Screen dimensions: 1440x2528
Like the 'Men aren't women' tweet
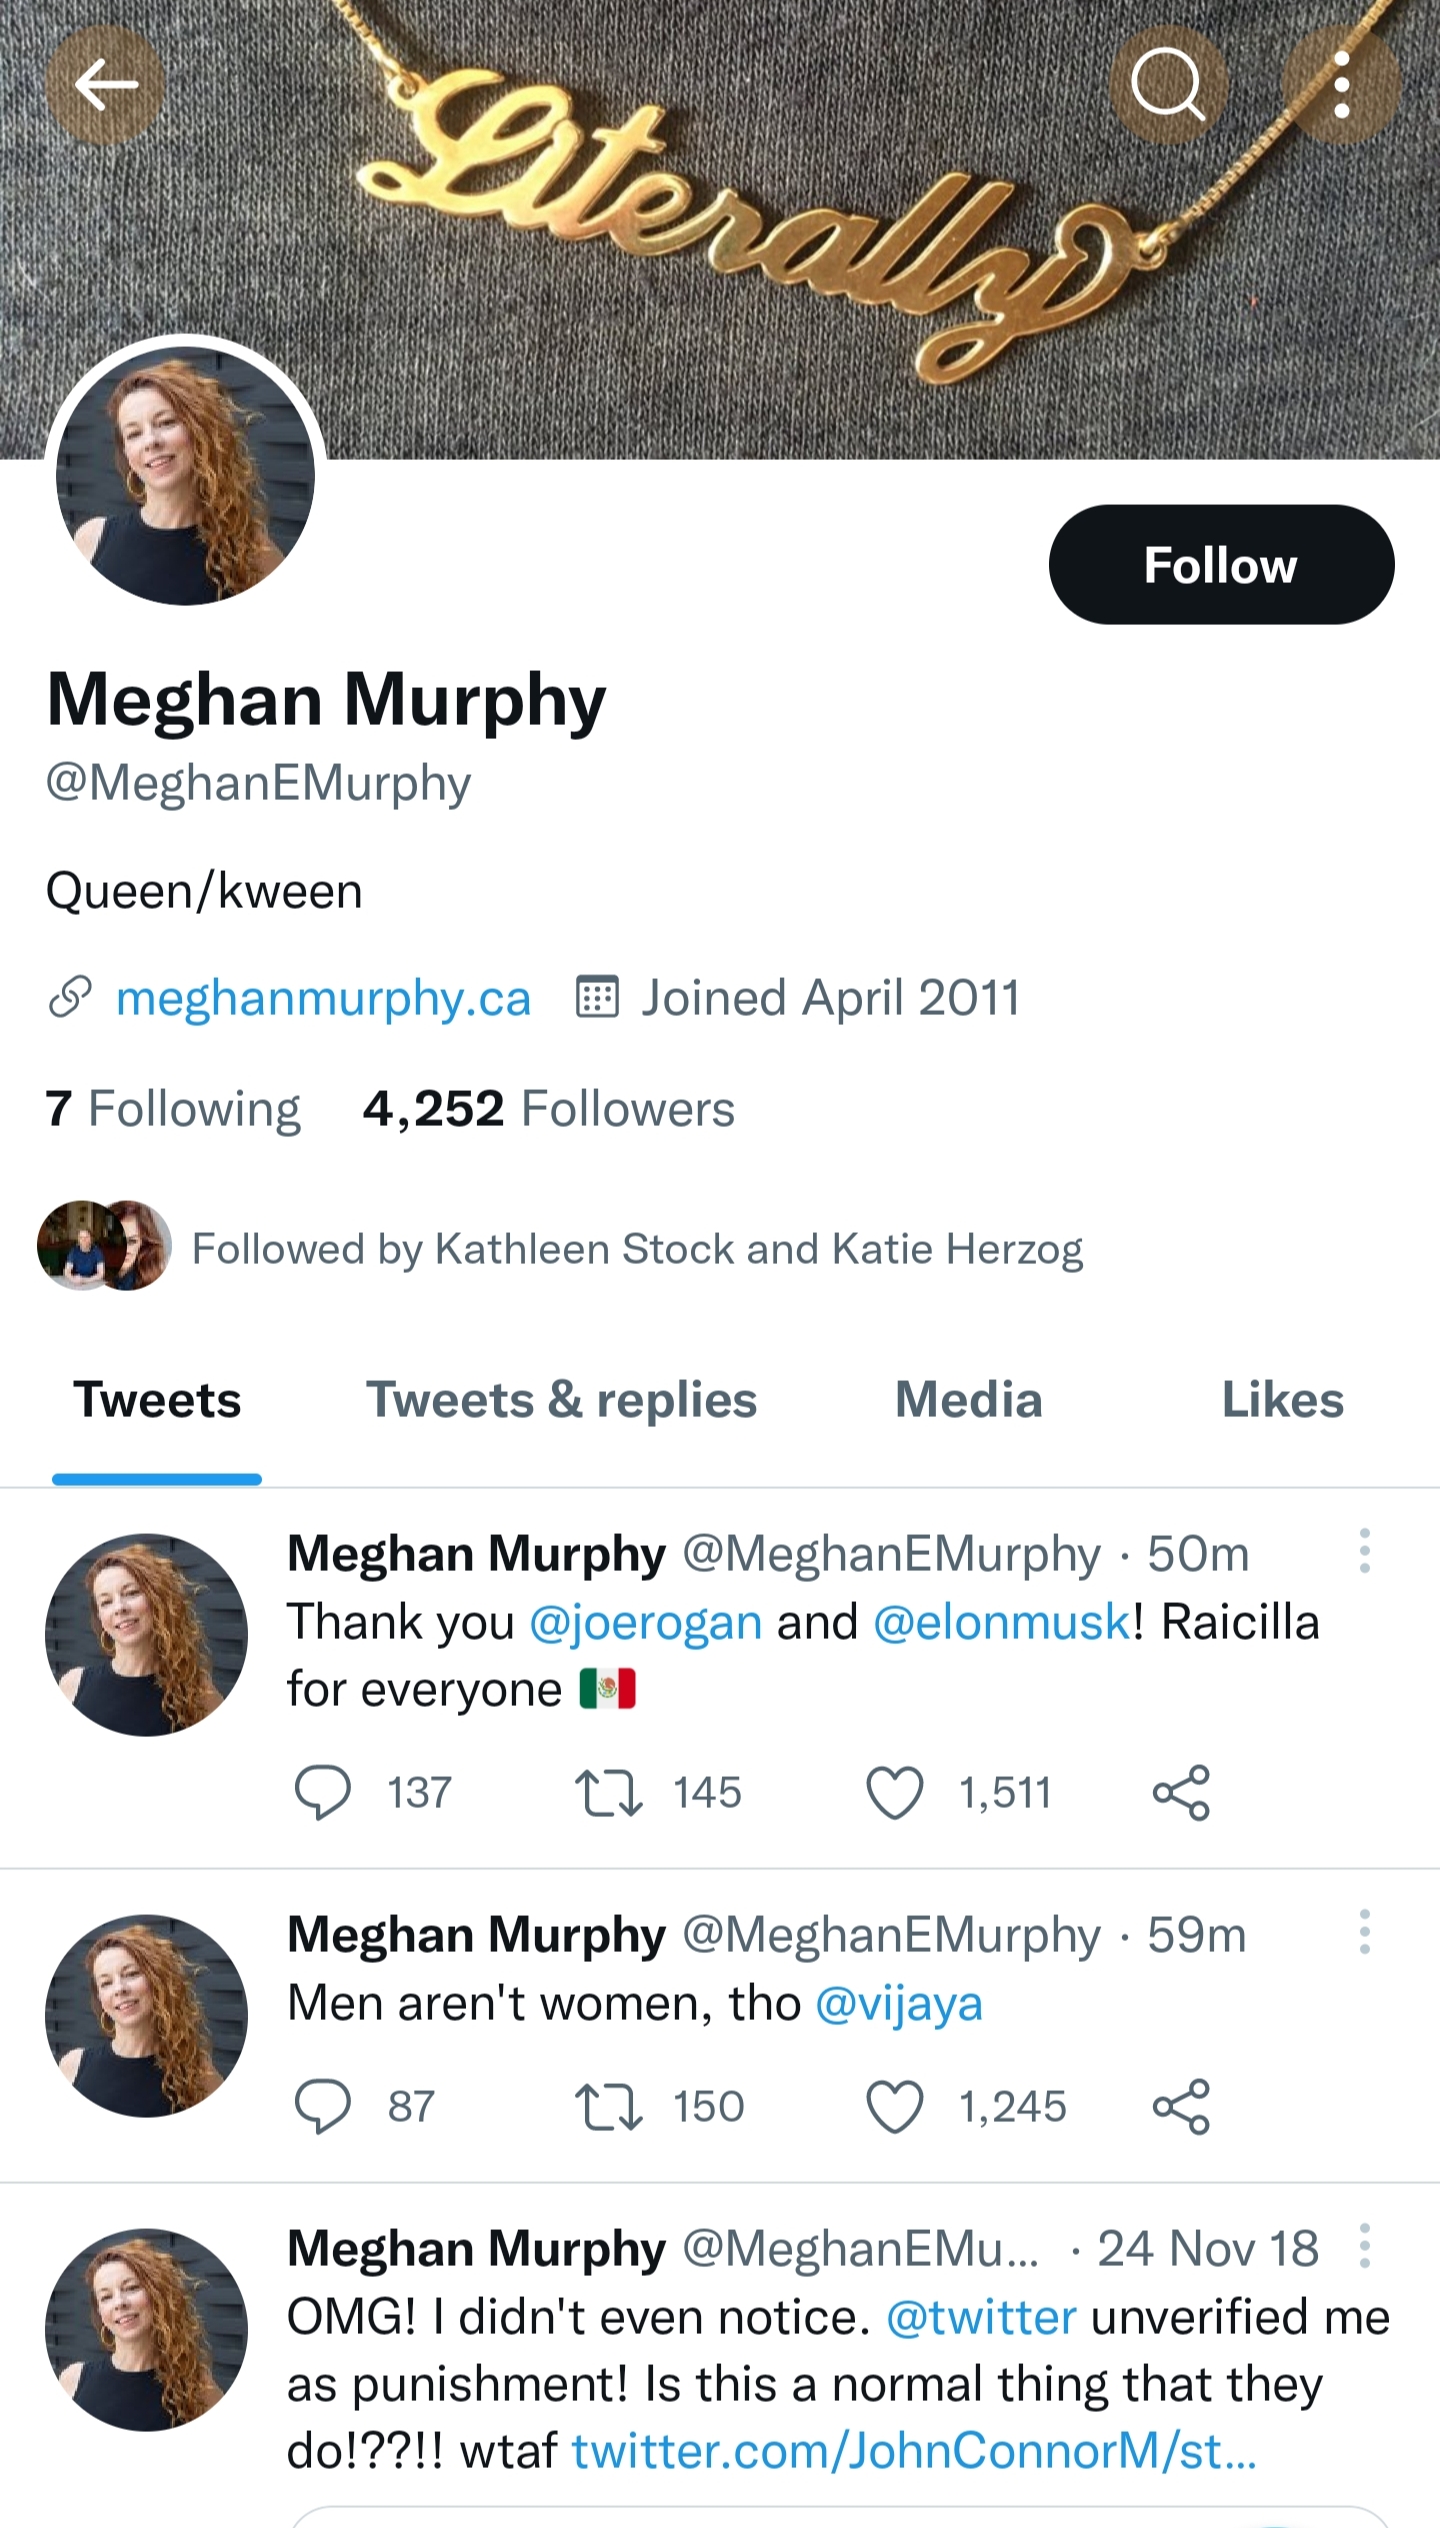pyautogui.click(x=894, y=2107)
